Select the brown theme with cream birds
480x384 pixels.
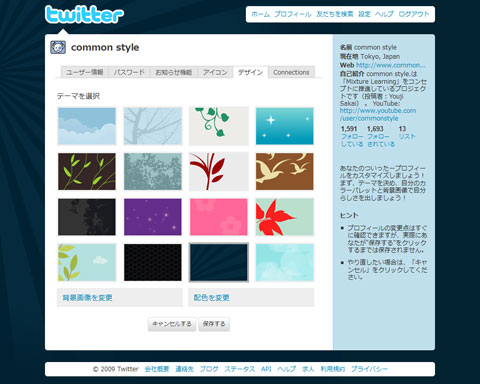pyautogui.click(x=285, y=172)
